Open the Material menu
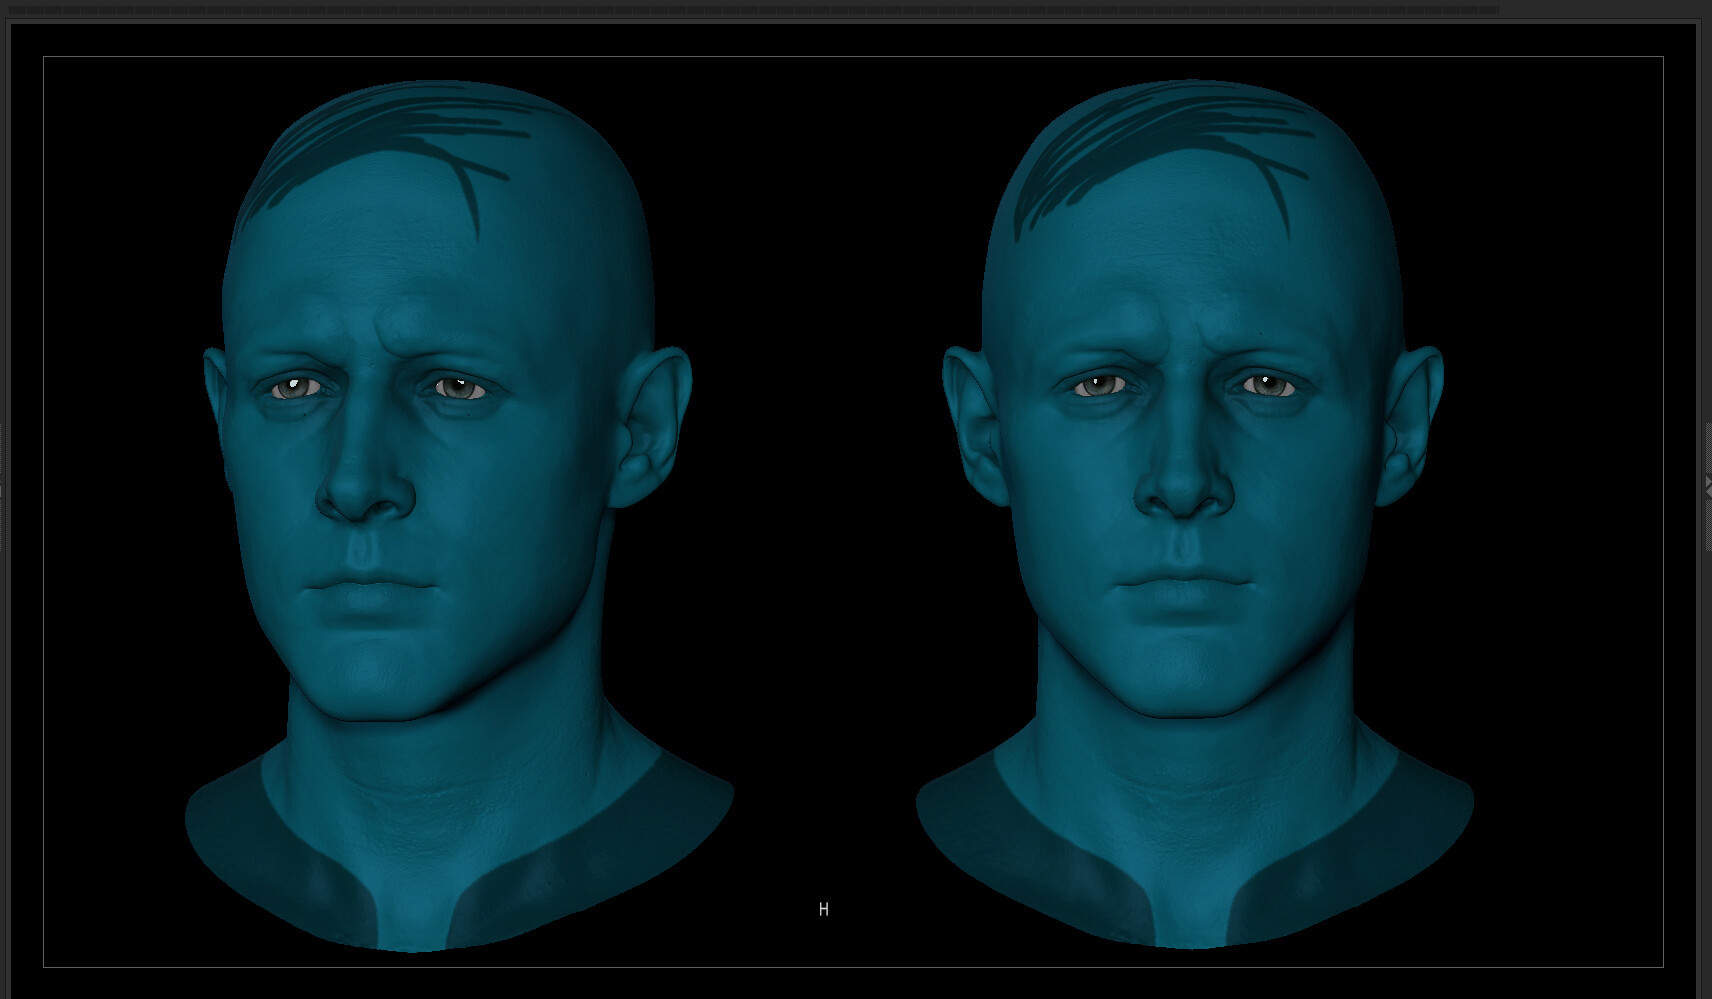 coord(217,7)
